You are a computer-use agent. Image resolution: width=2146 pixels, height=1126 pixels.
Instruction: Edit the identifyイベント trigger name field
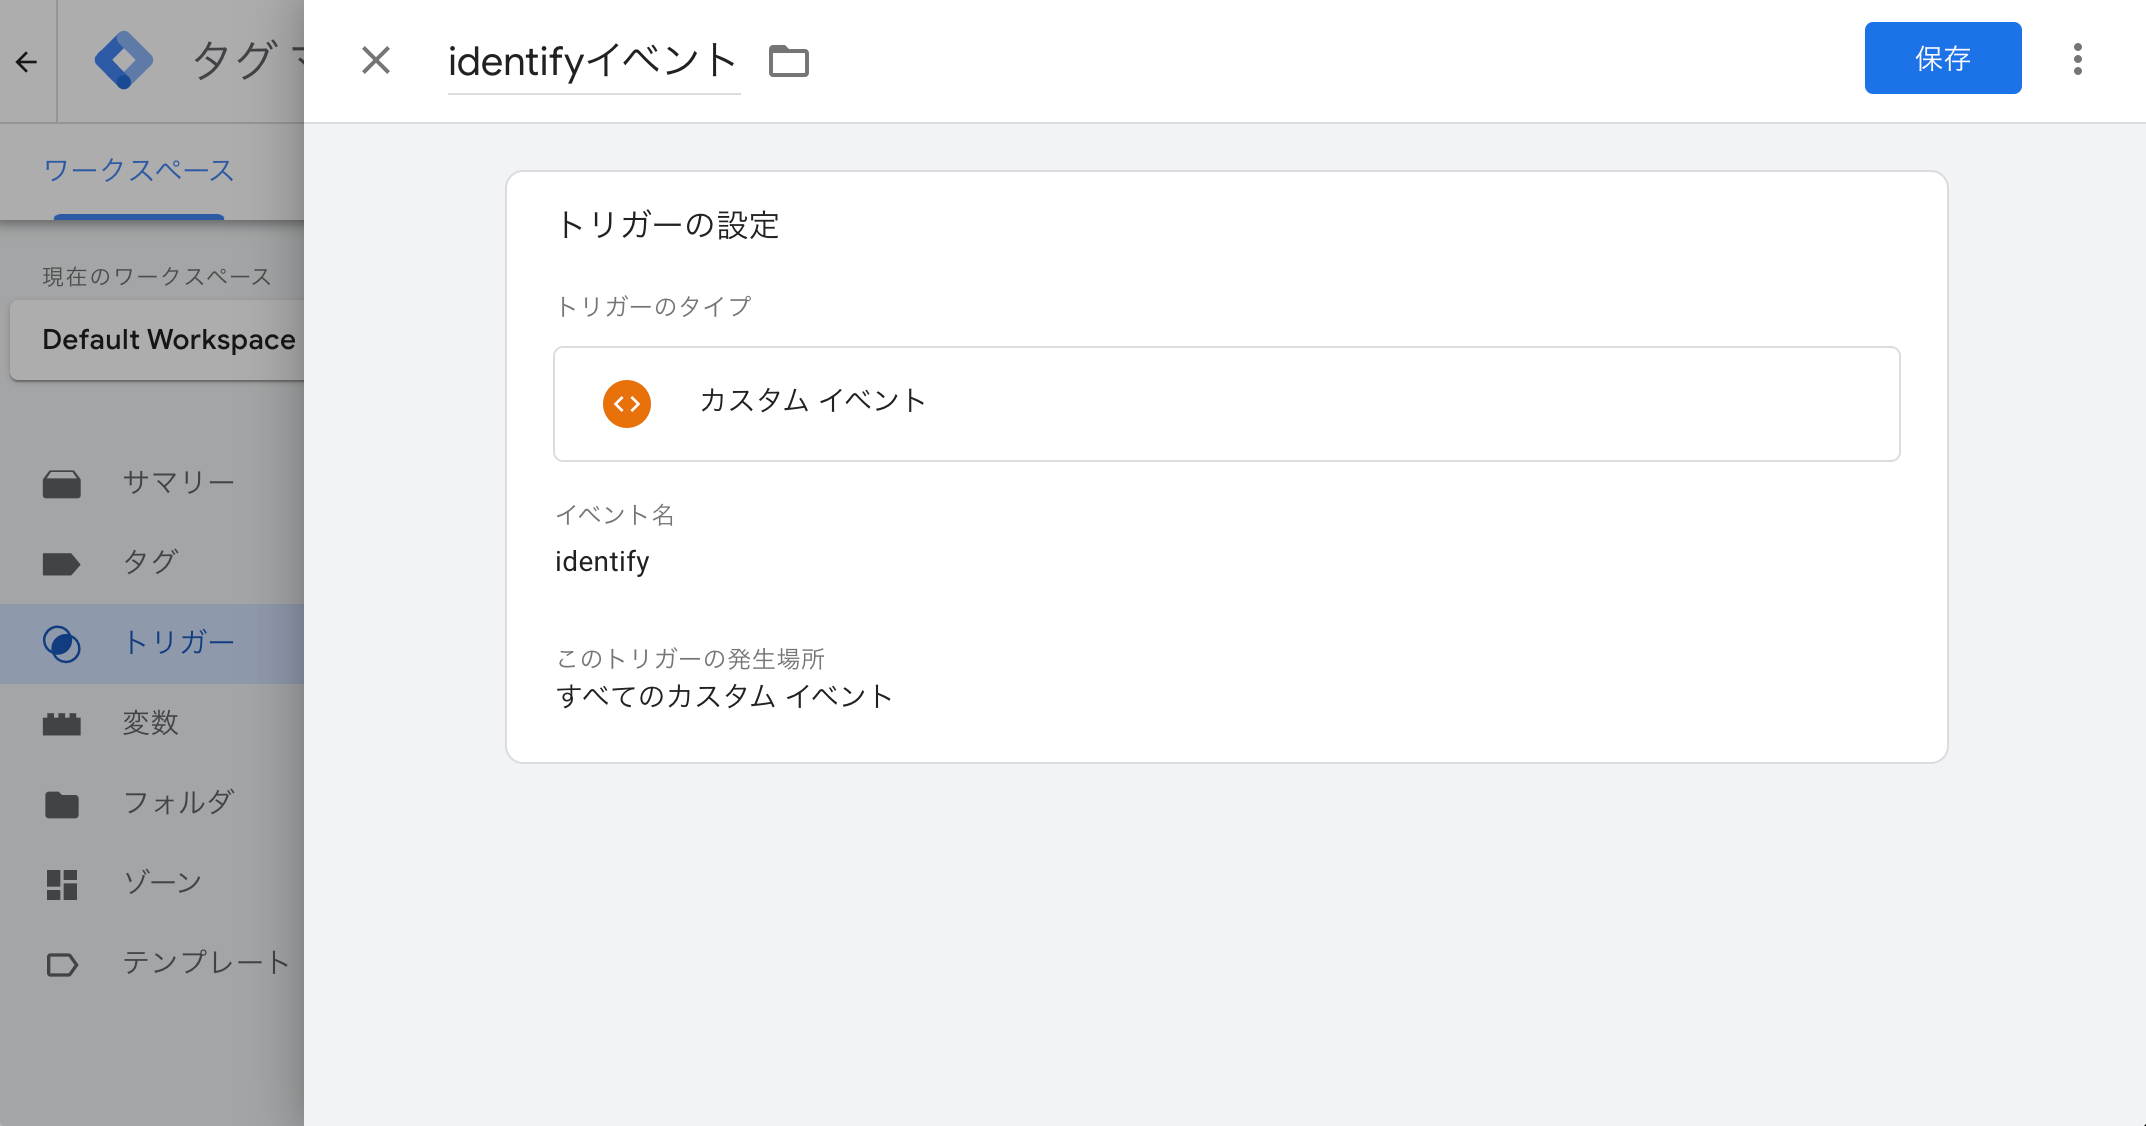[x=593, y=61]
